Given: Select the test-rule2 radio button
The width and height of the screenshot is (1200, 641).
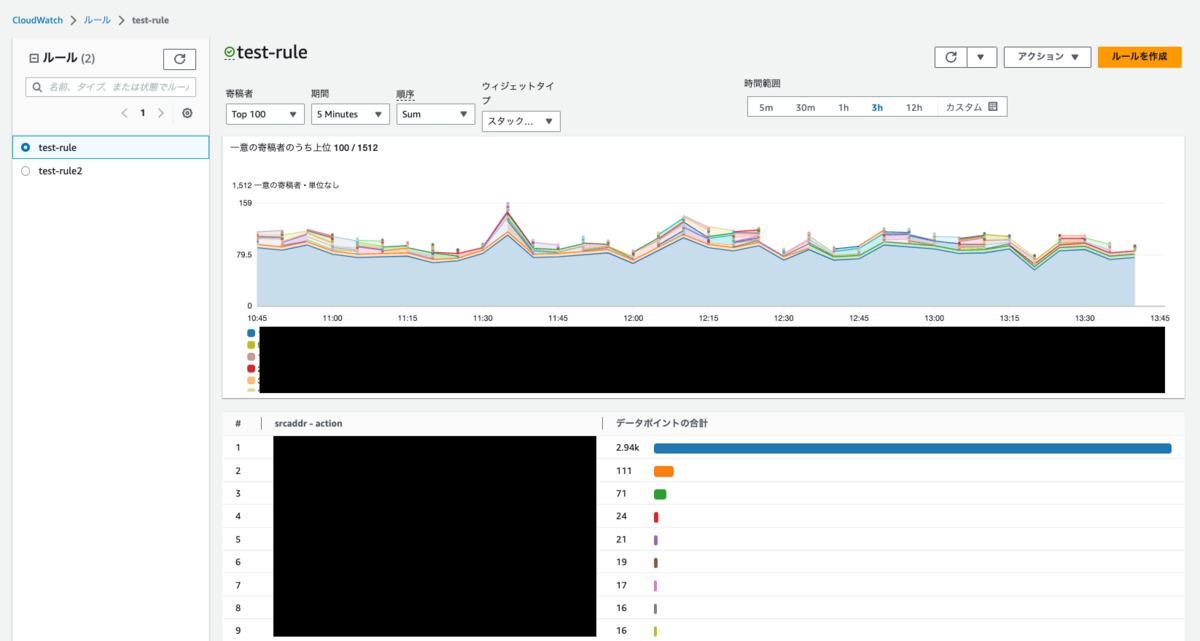Looking at the screenshot, I should coord(26,171).
